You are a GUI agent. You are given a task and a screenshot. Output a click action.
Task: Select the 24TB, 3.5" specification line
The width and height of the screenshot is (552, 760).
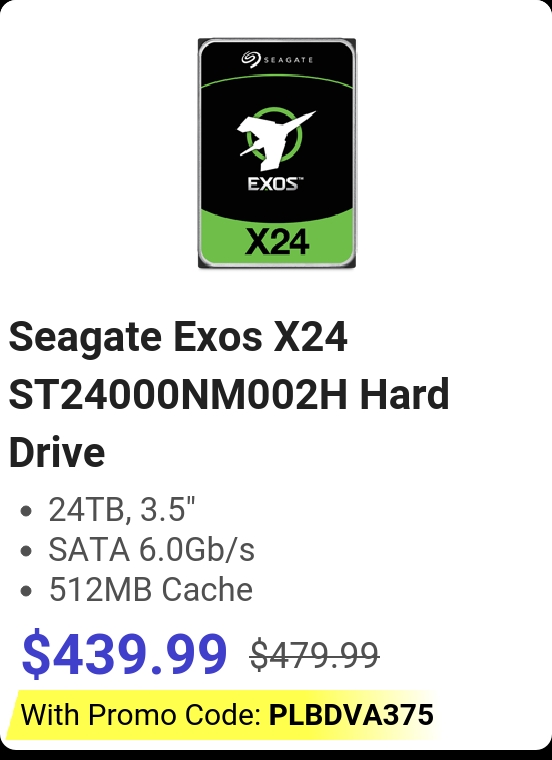(122, 509)
